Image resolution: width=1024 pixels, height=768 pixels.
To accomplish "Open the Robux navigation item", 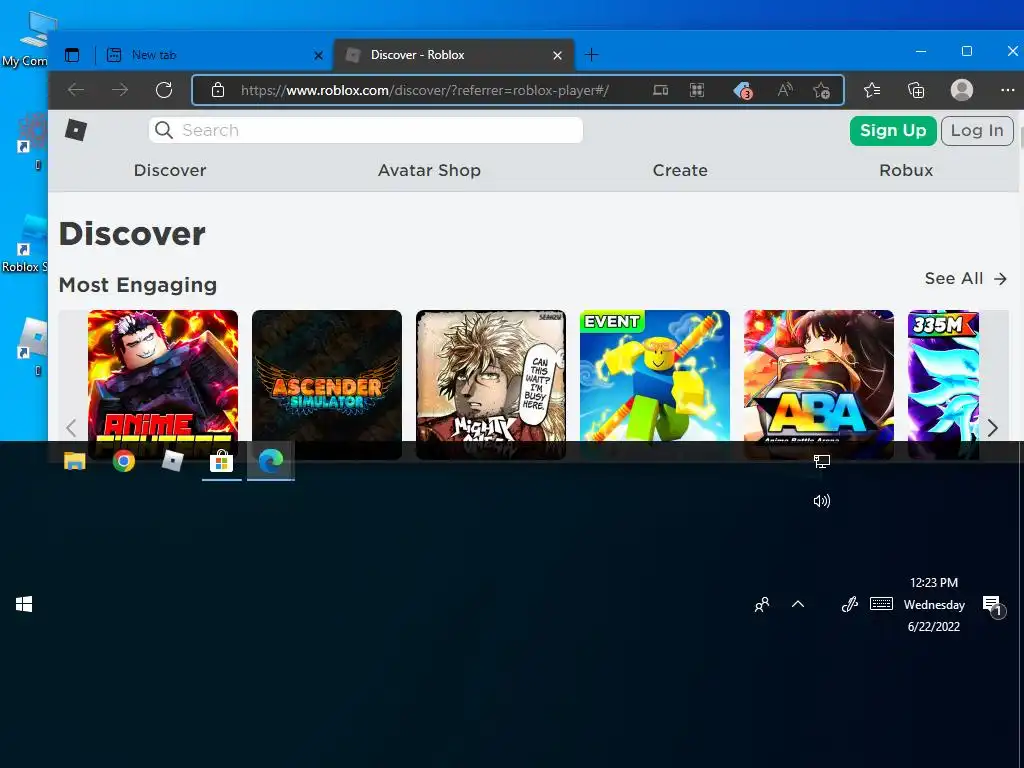I will (x=906, y=170).
